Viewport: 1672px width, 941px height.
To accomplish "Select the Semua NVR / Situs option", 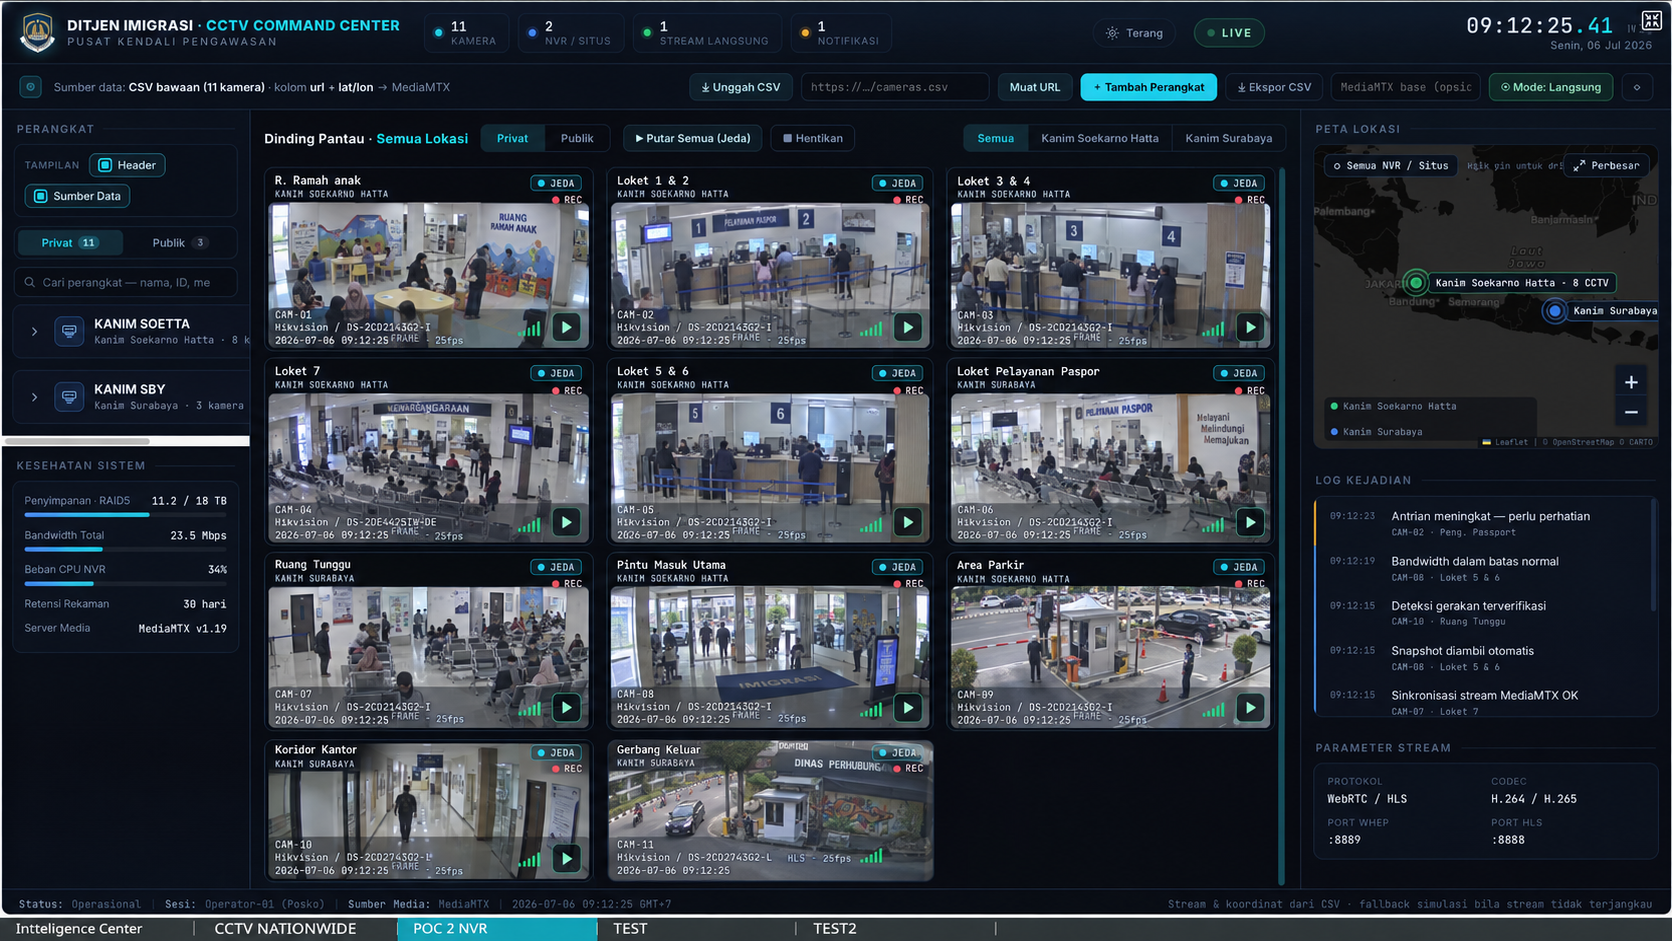I will [1390, 166].
